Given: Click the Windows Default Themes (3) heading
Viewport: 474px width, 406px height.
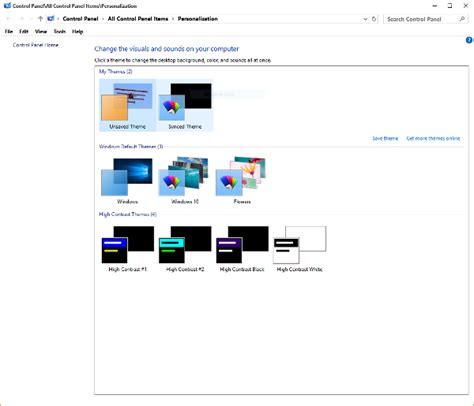Looking at the screenshot, I should point(131,147).
